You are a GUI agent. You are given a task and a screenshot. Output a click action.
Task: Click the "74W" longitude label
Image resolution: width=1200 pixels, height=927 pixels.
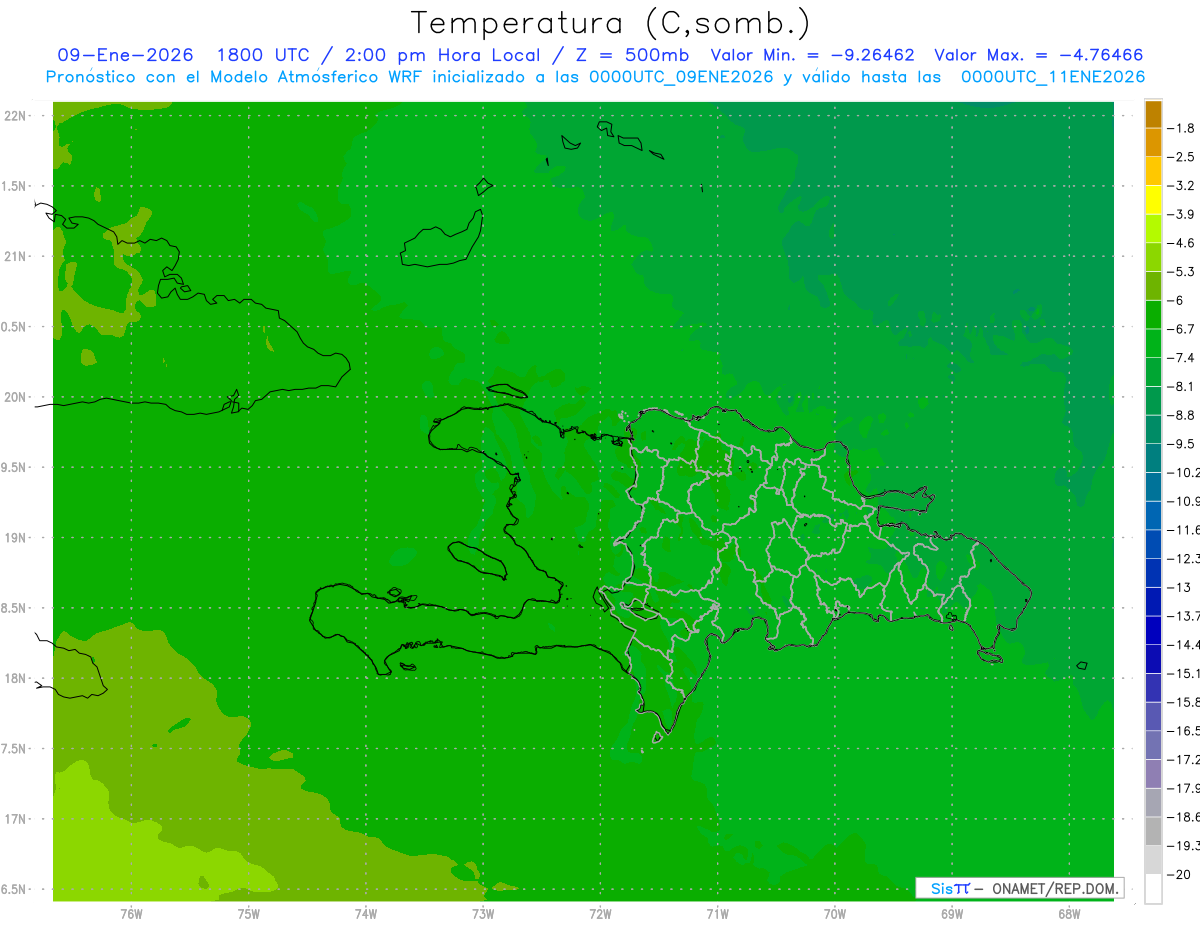click(x=366, y=914)
